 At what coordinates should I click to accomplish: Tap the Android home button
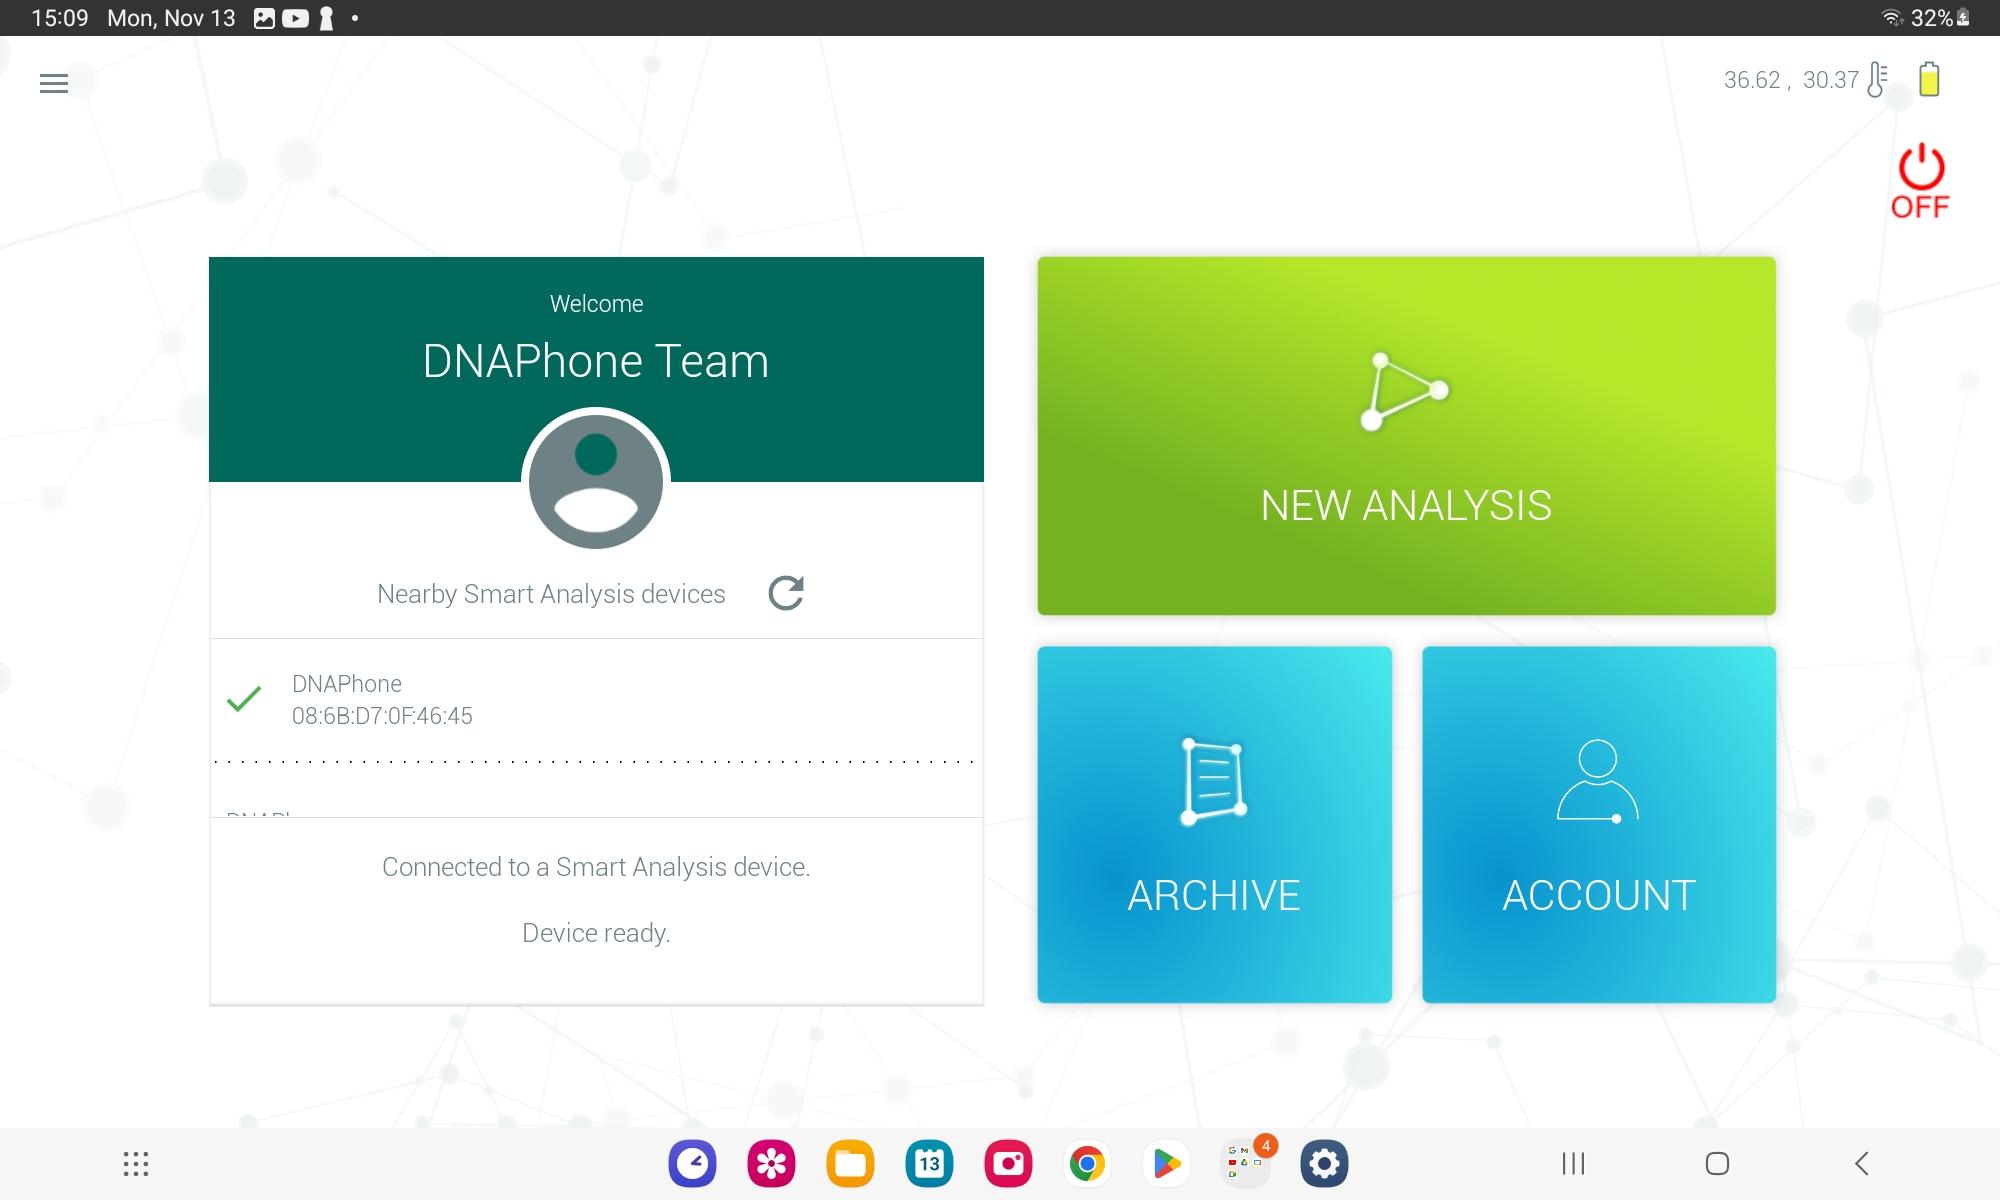[x=1717, y=1164]
